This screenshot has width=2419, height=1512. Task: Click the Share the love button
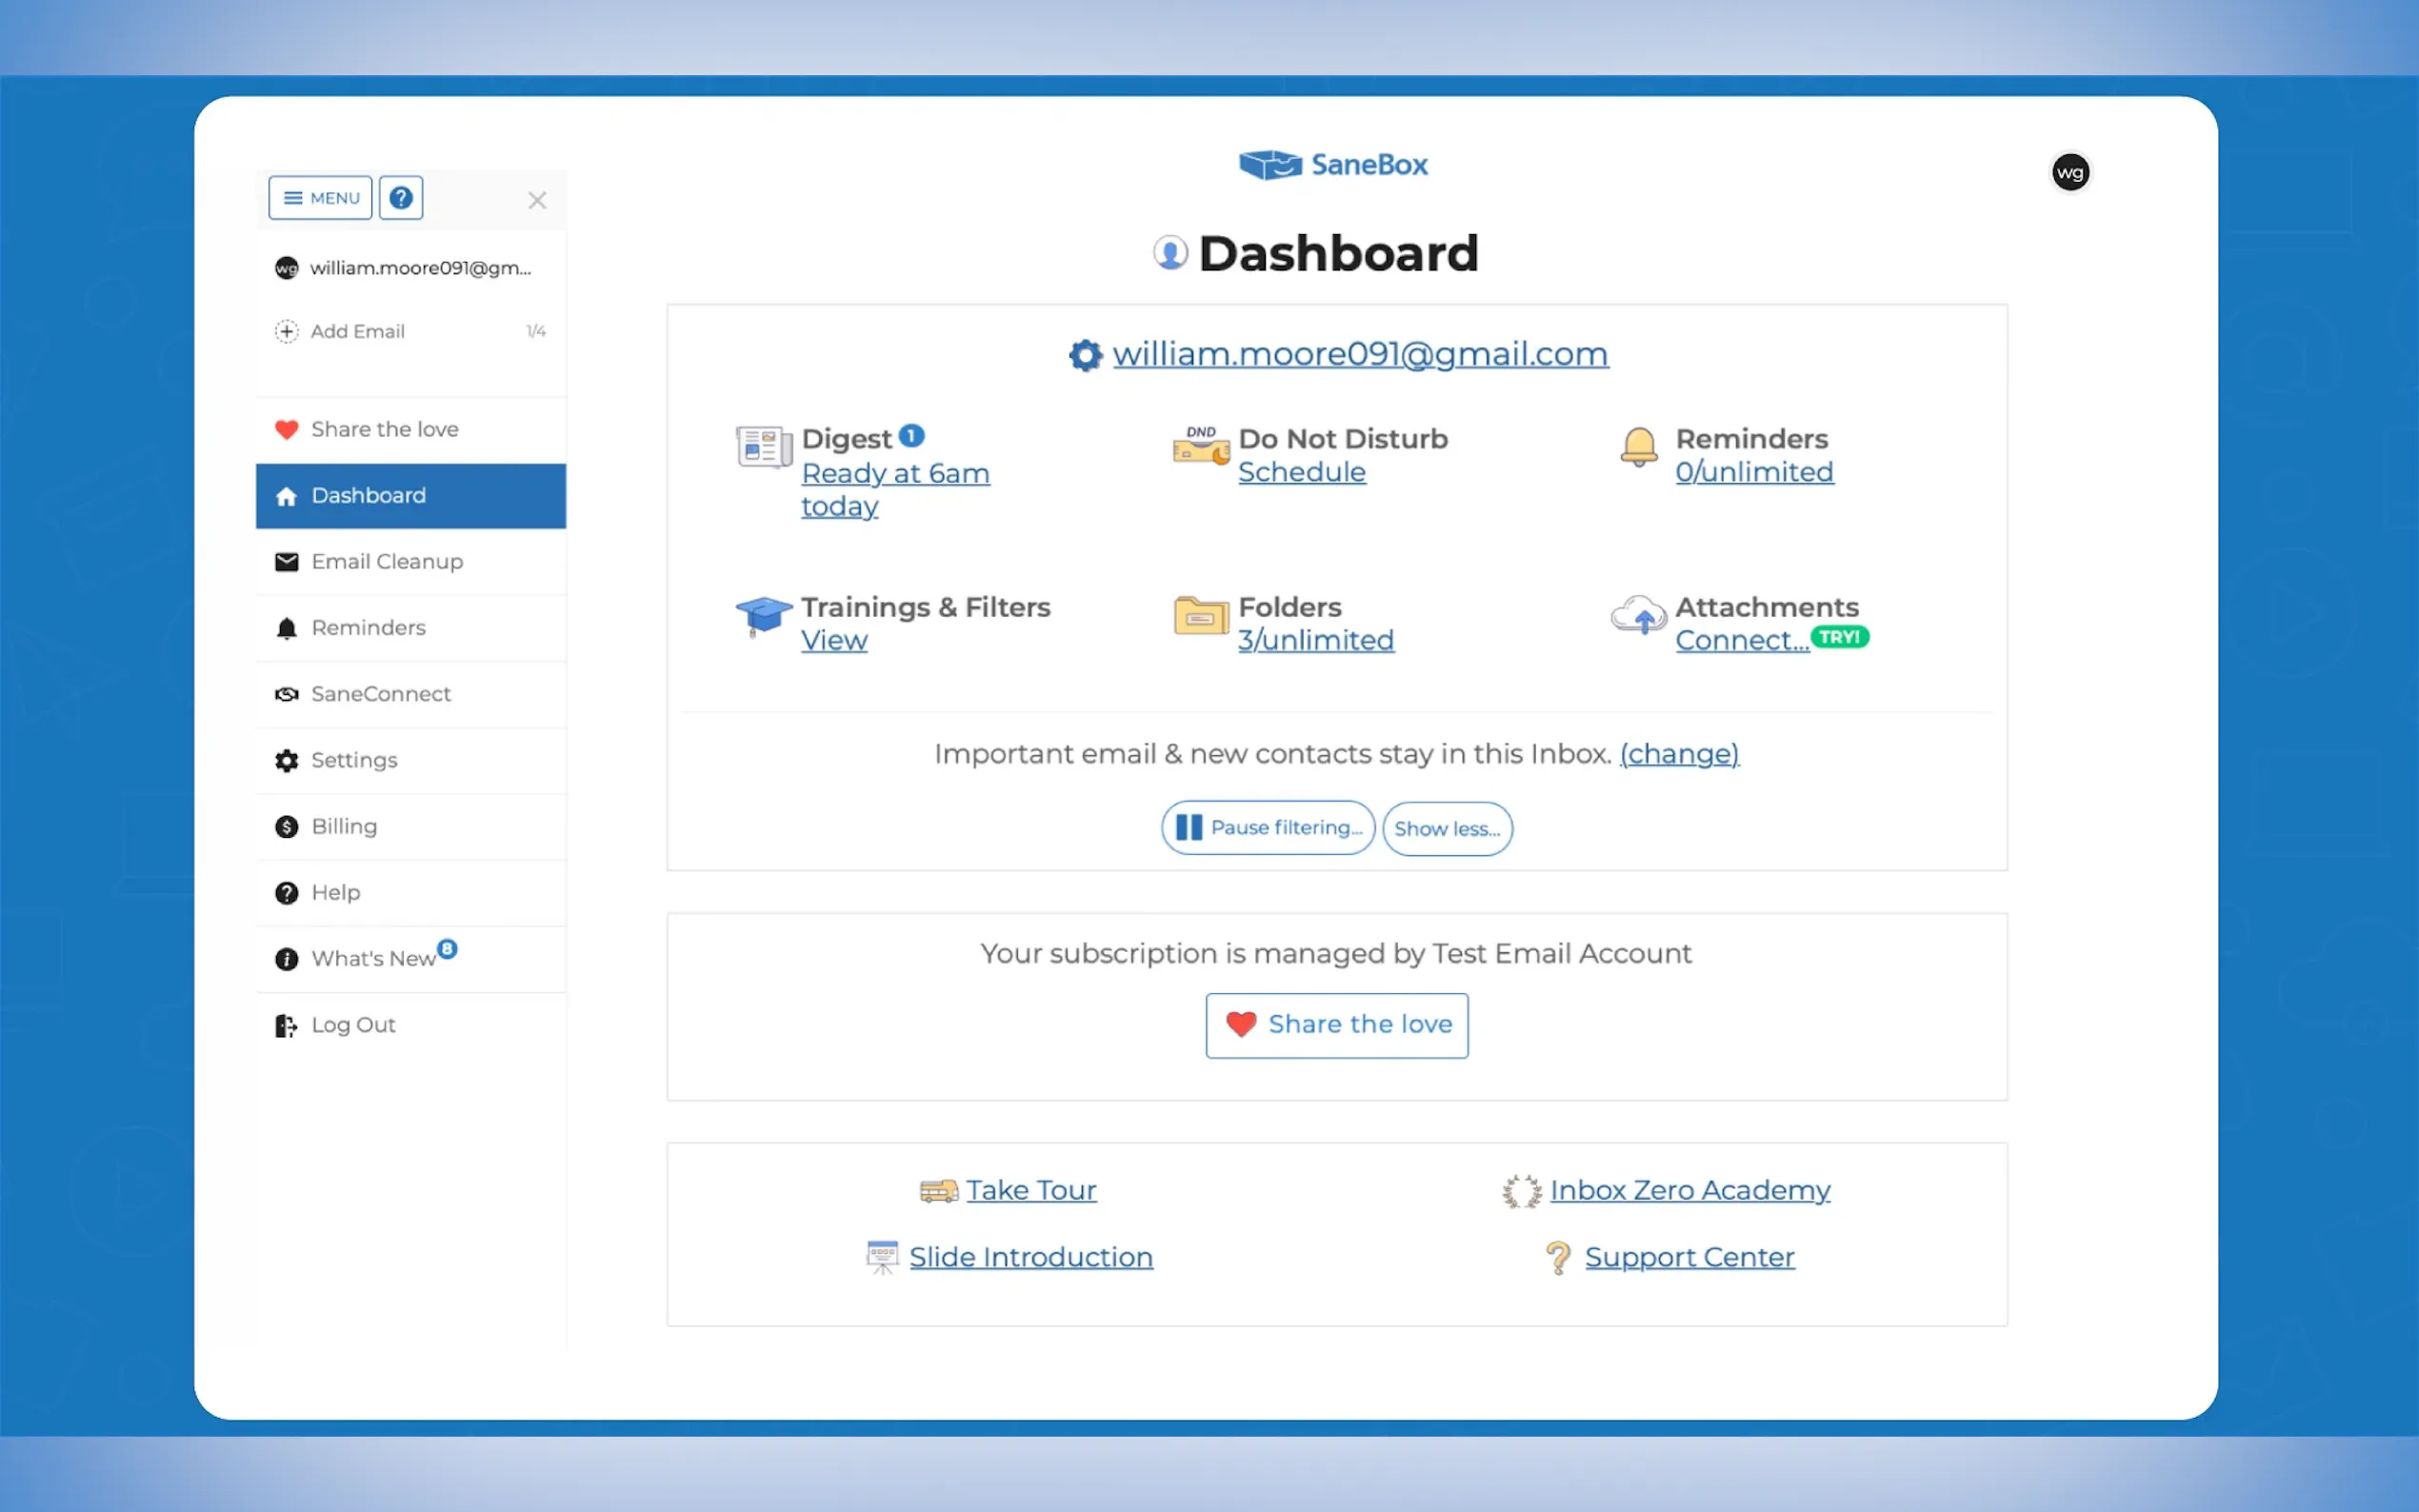1336,1025
